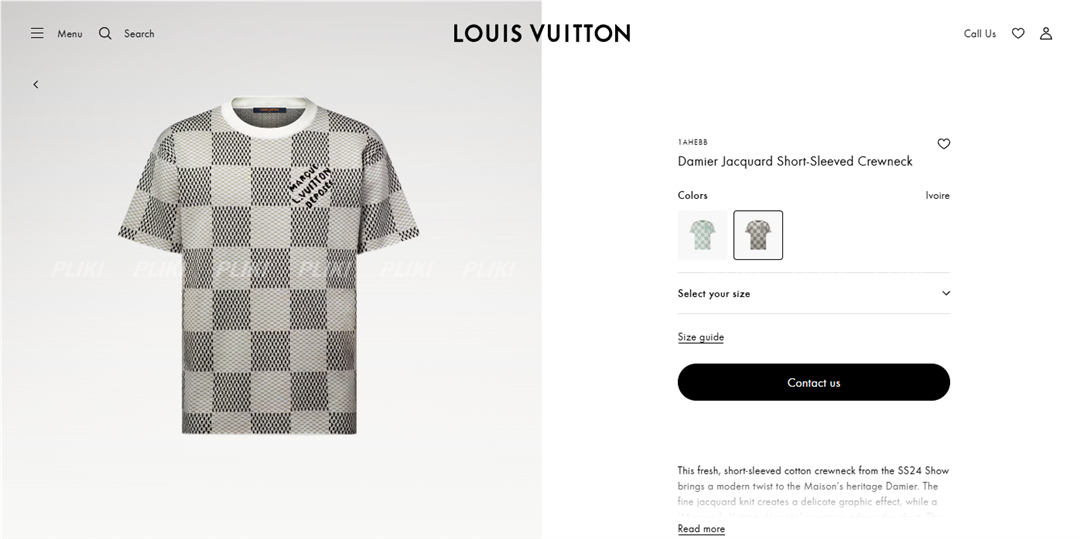Click the Louis Vuitton logo

click(x=541, y=33)
